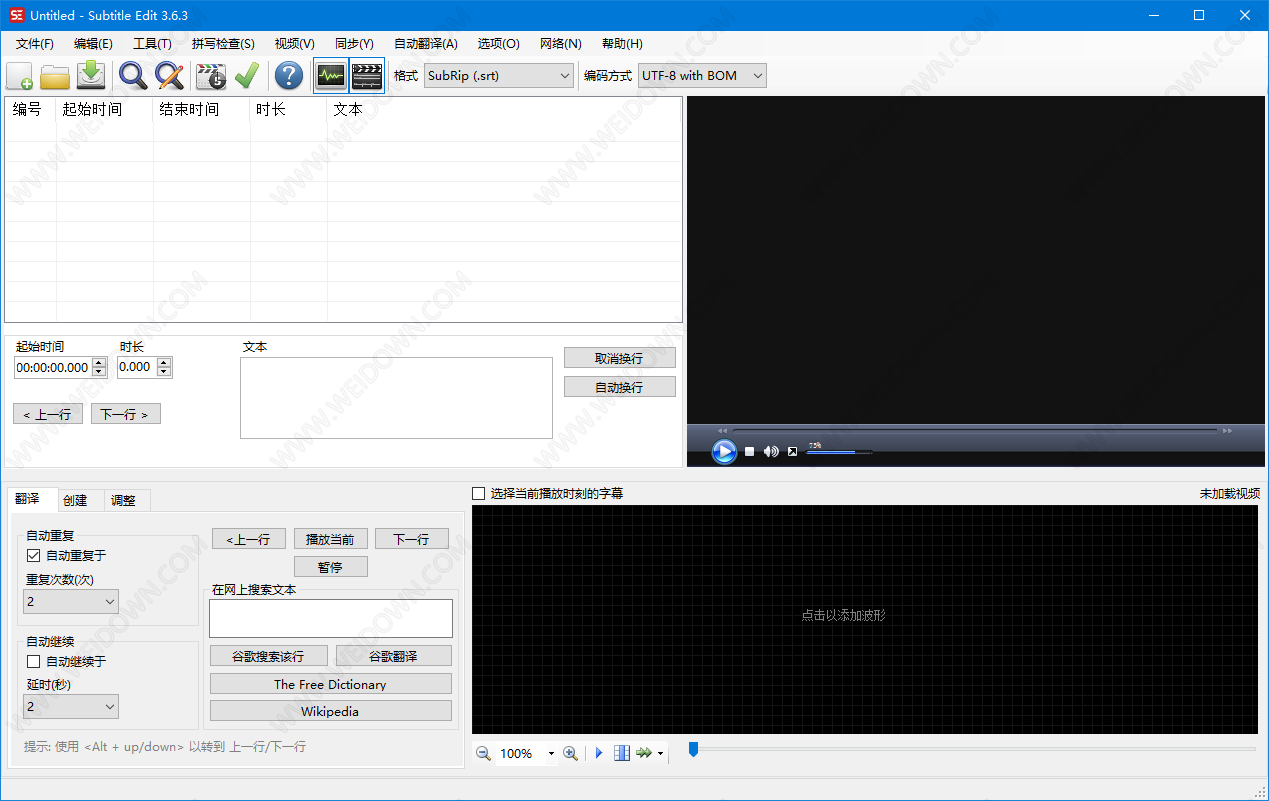The width and height of the screenshot is (1269, 801).
Task: Click the video player volume slider
Action: pos(839,452)
